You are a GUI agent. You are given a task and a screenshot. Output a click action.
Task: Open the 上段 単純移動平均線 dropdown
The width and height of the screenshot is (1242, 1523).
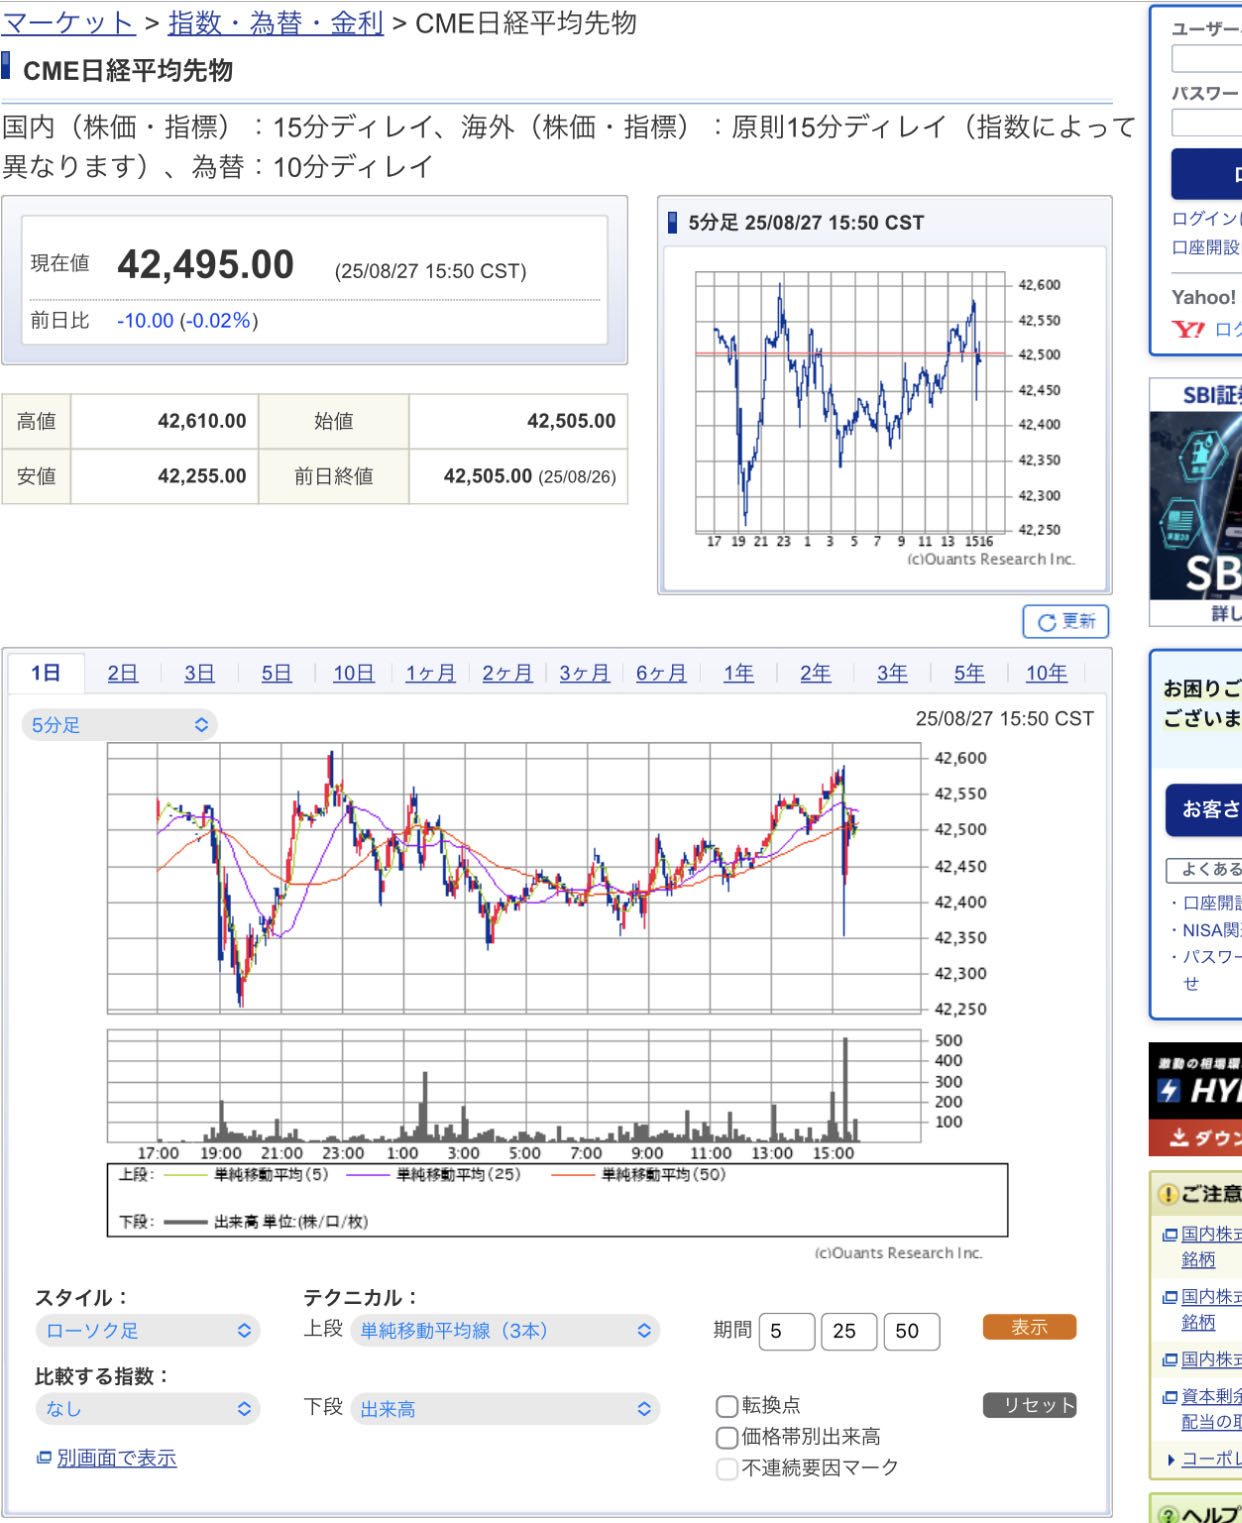505,1331
